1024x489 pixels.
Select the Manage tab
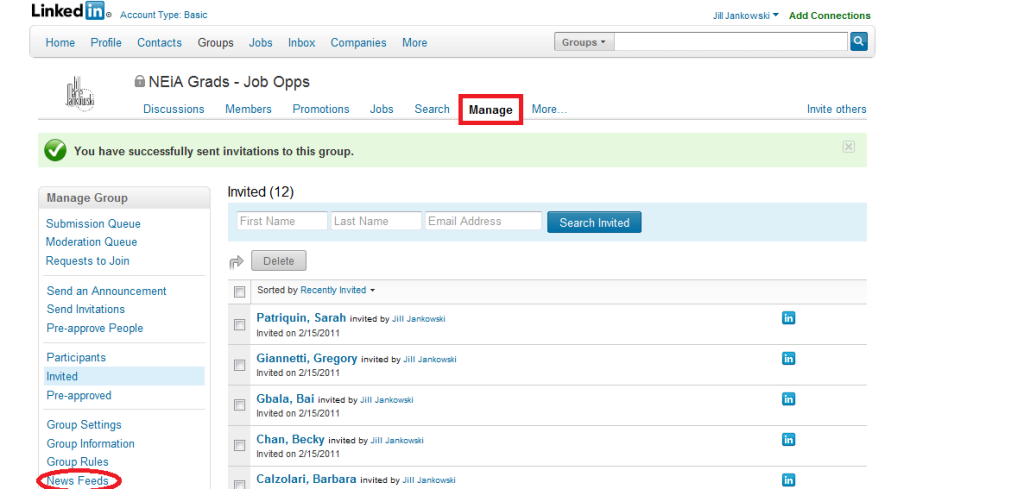[x=490, y=110]
